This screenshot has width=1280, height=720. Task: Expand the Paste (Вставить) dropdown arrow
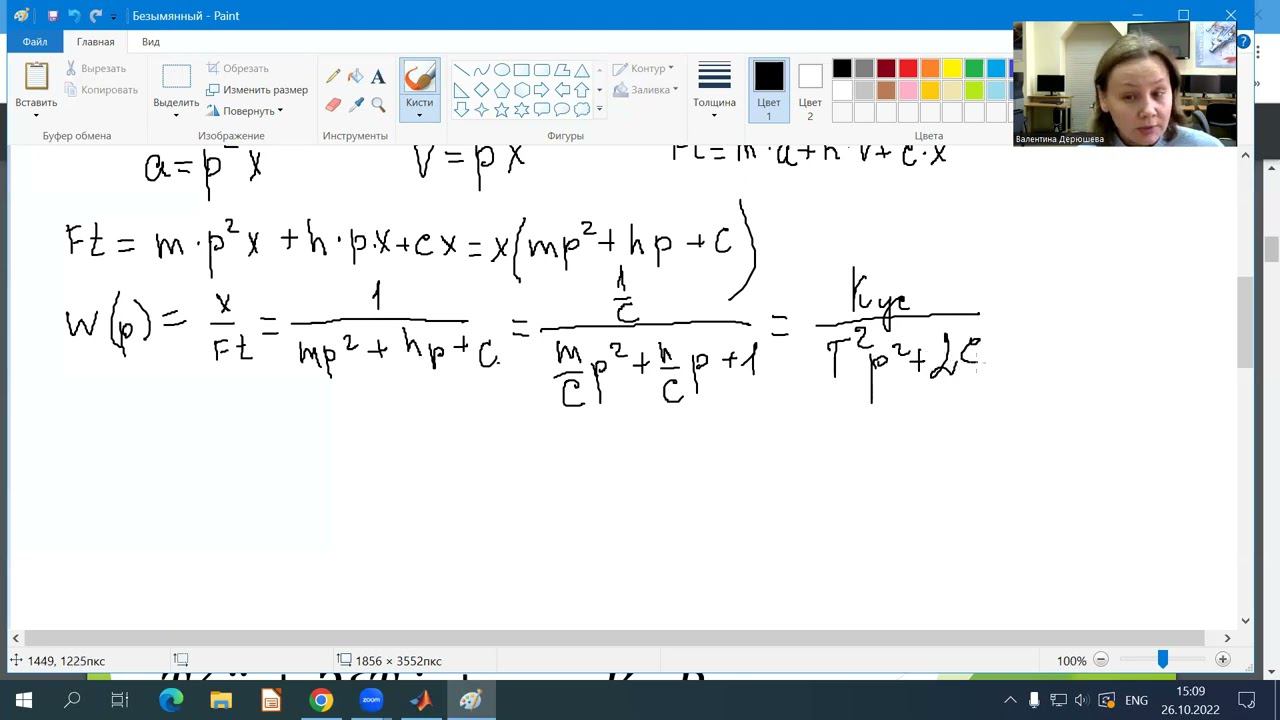point(36,116)
